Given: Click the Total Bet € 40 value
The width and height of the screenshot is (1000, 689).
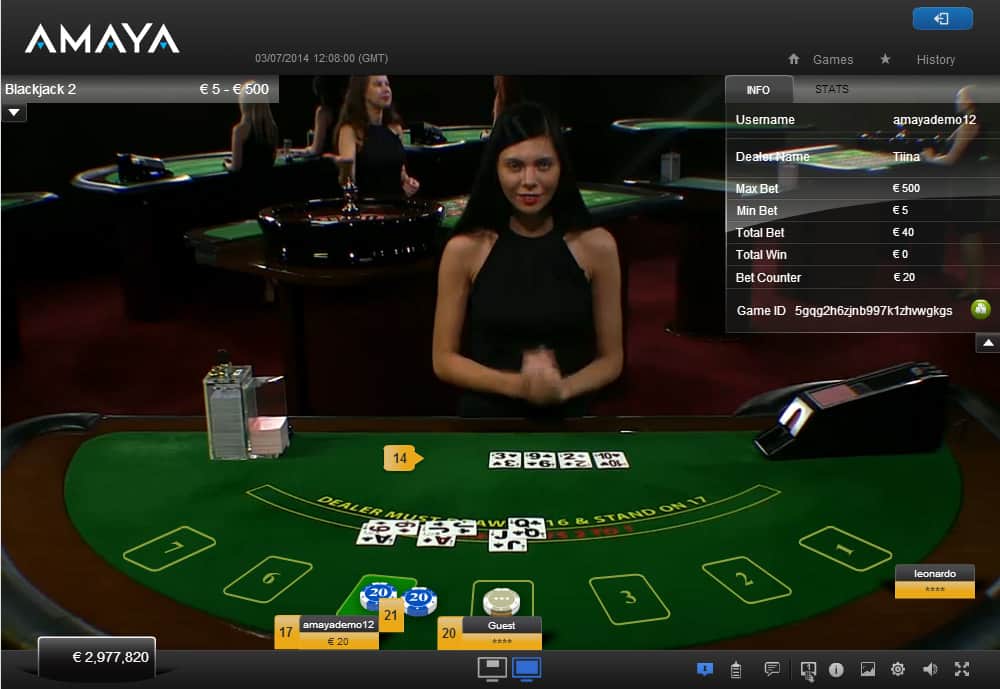Looking at the screenshot, I should tap(903, 232).
